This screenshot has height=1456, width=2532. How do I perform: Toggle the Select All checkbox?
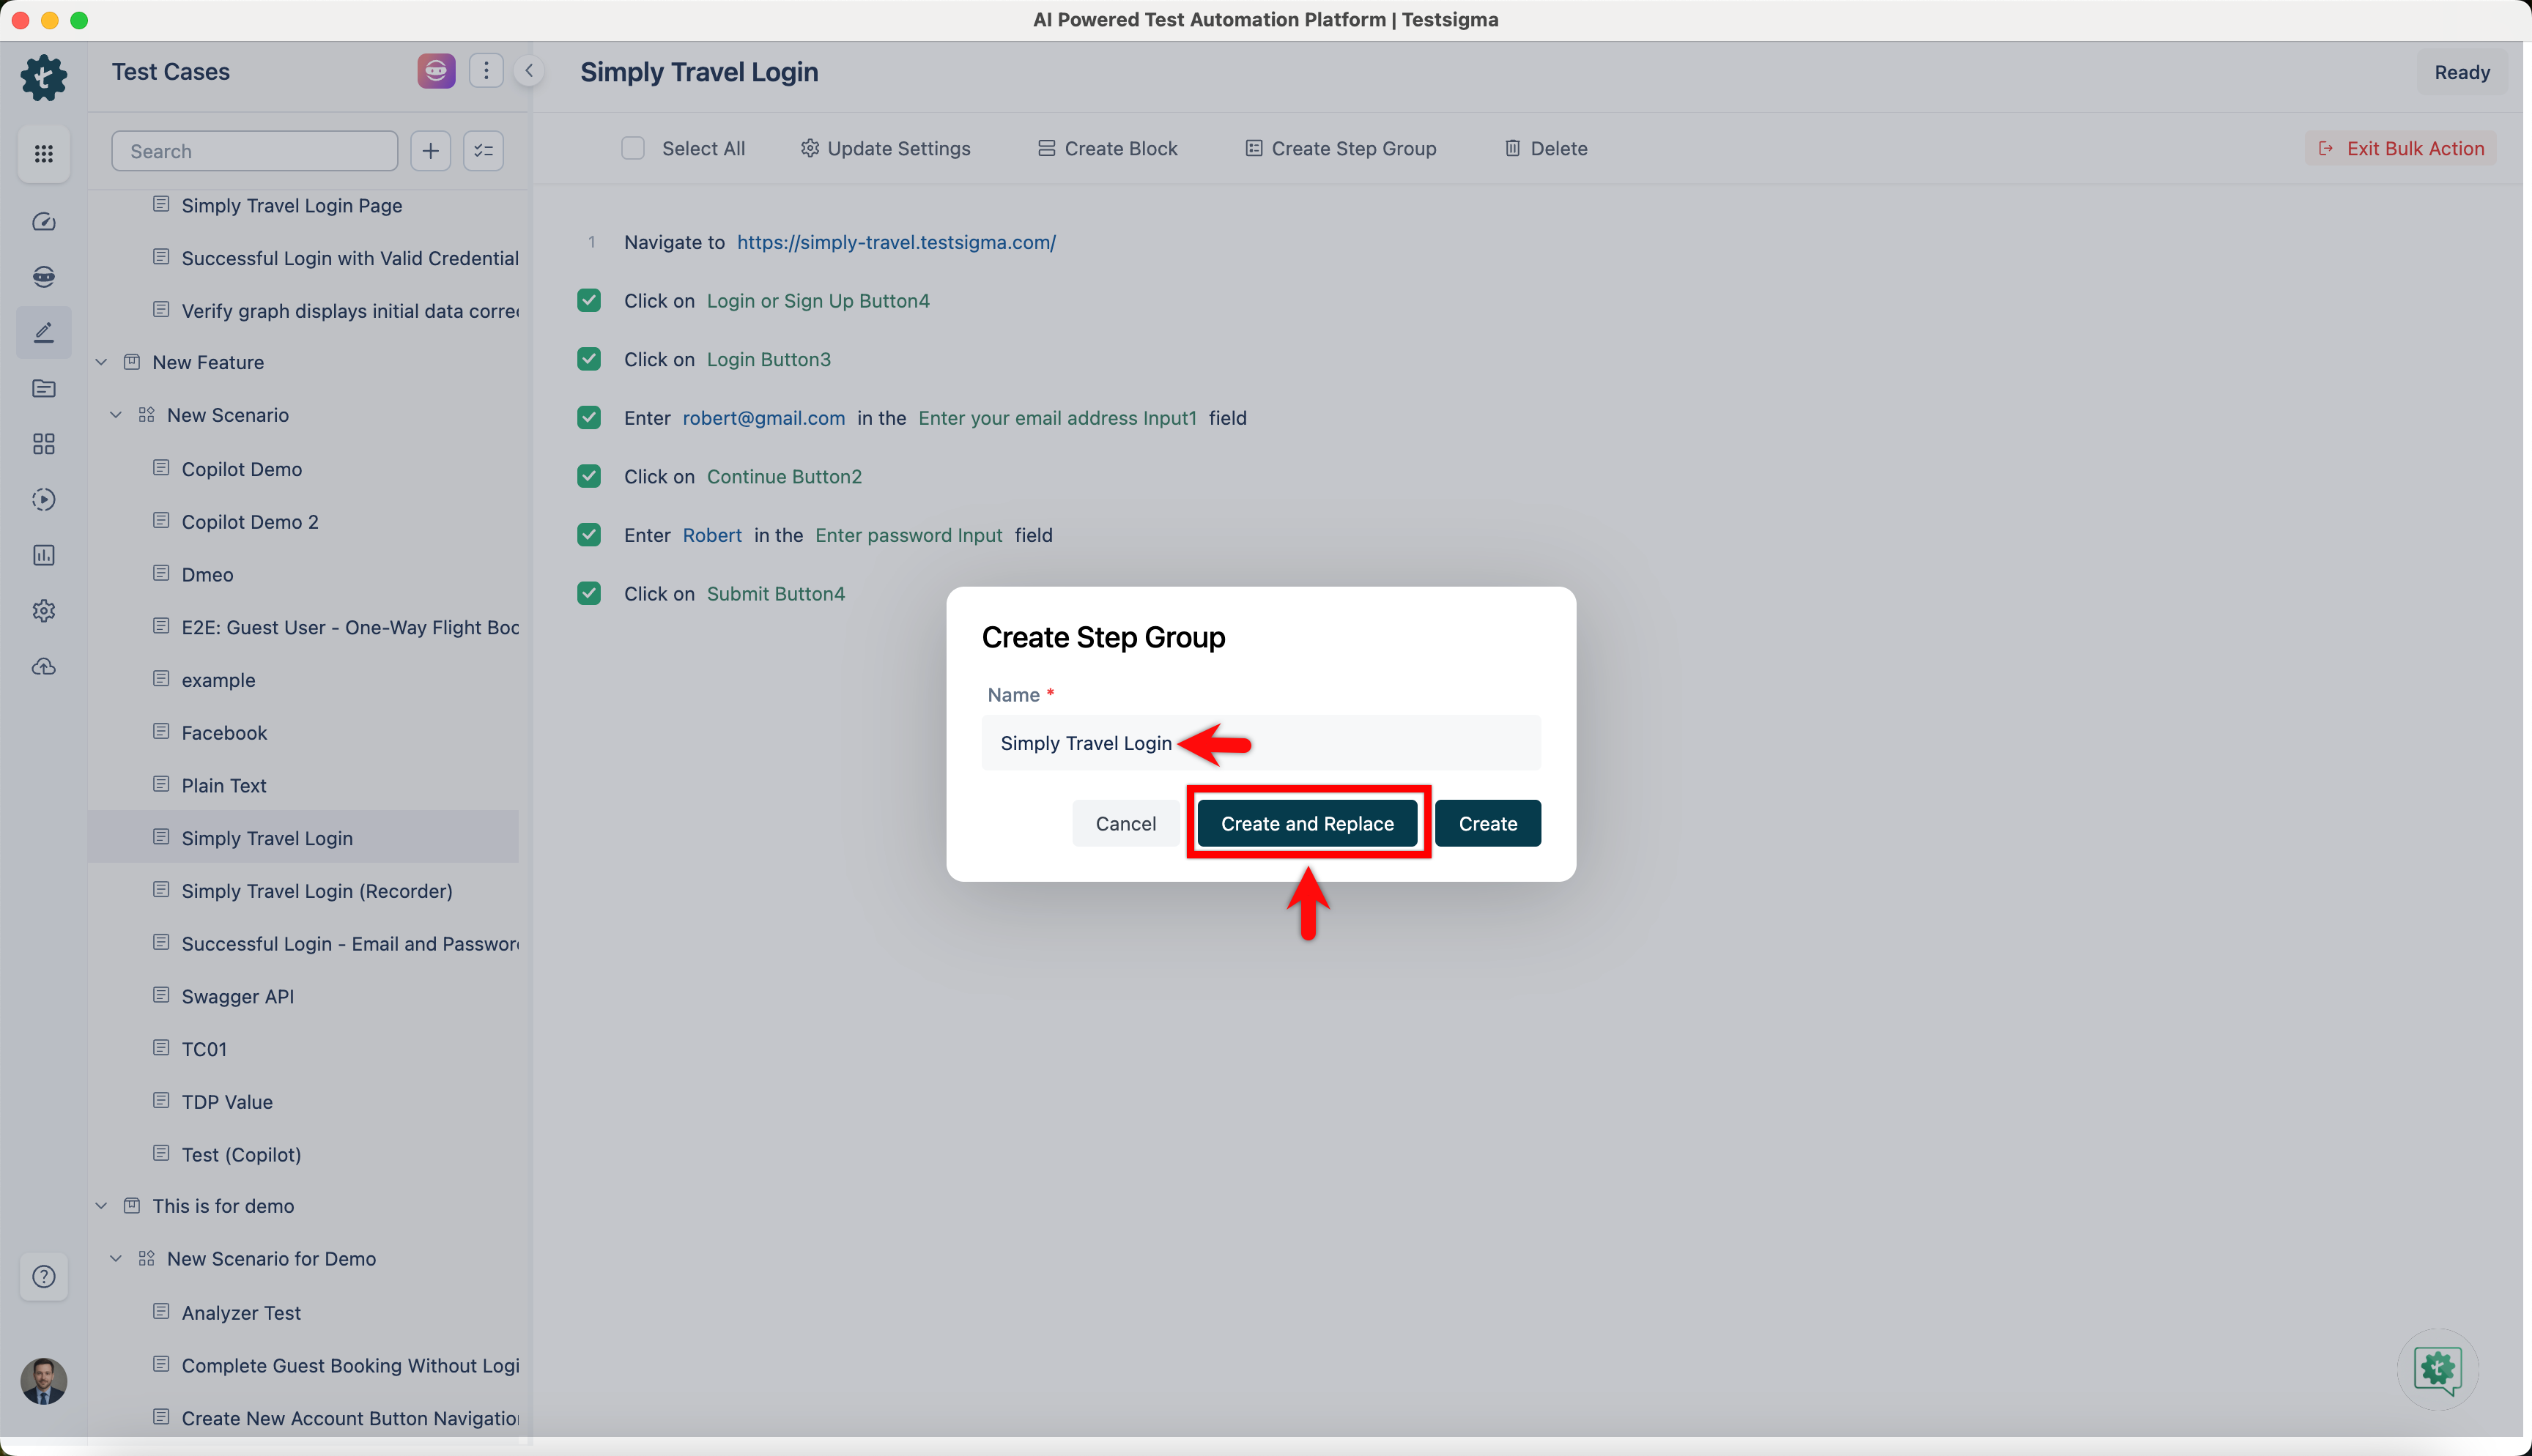tap(632, 148)
